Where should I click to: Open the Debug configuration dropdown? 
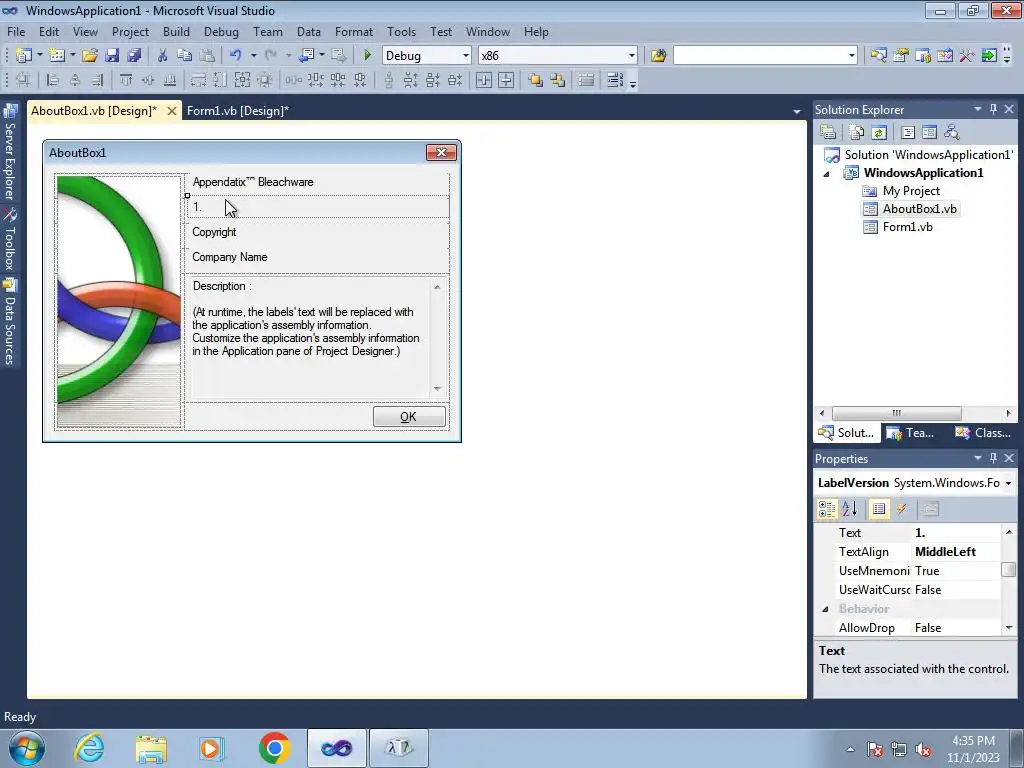(x=466, y=56)
